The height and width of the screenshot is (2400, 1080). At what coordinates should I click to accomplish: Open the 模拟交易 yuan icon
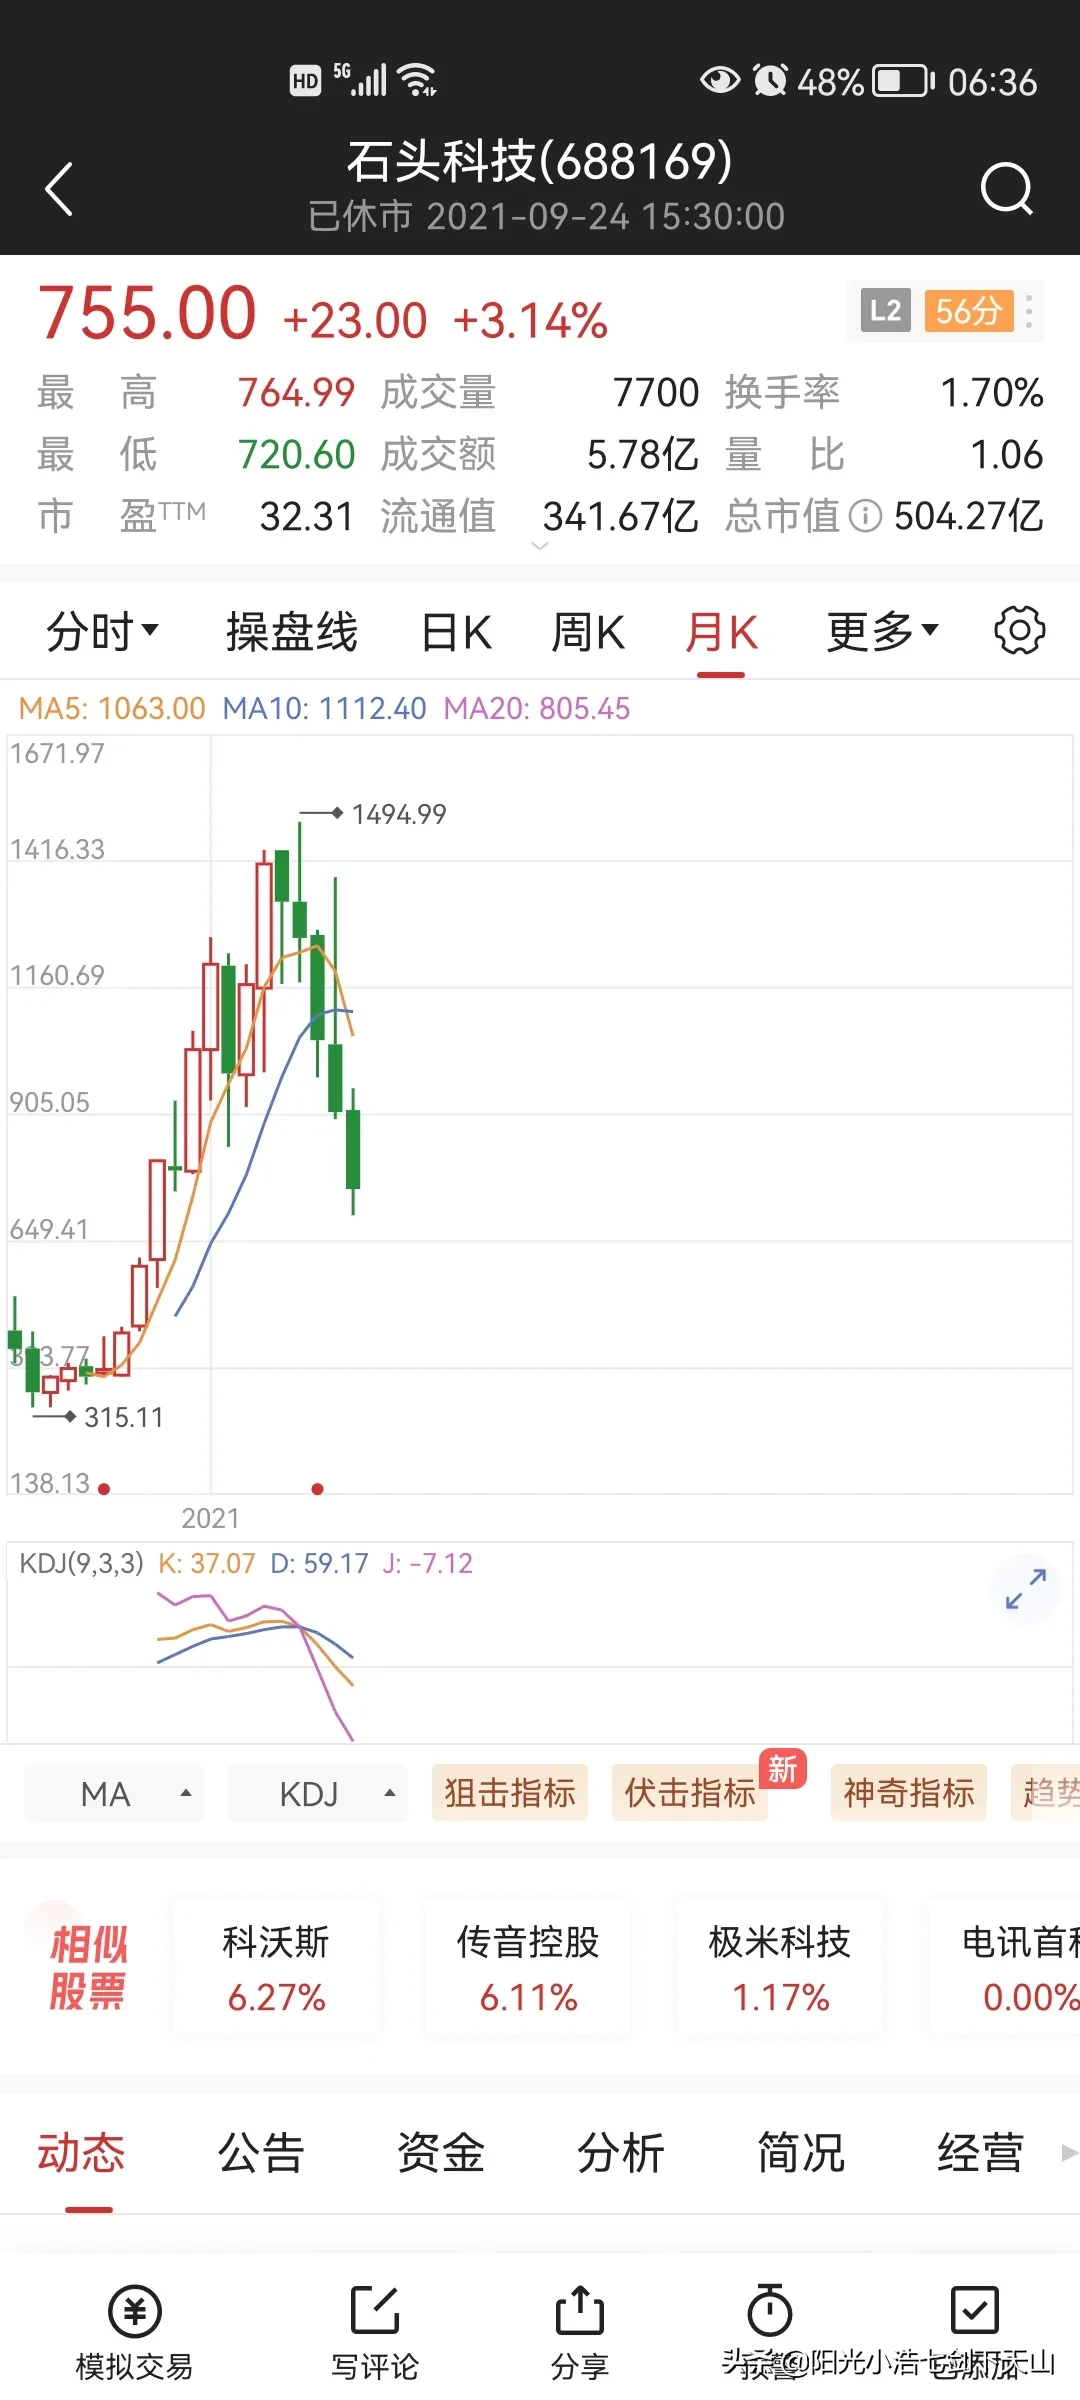tap(134, 2311)
